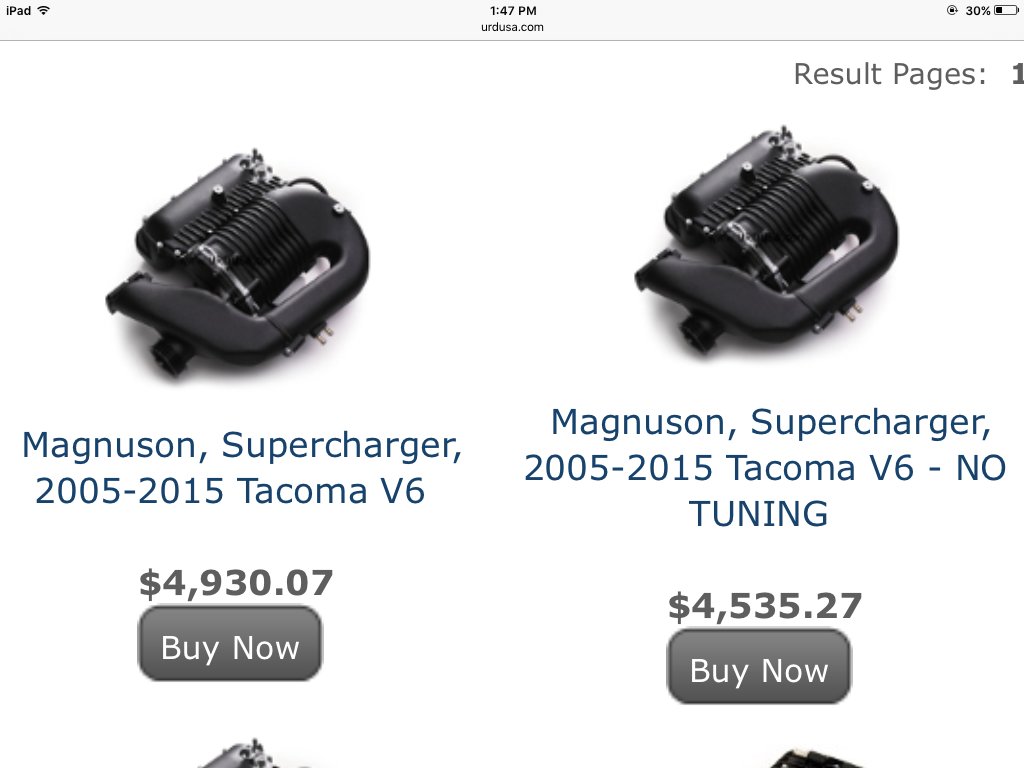Tap the $4,930.07 price text
The height and width of the screenshot is (768, 1024).
click(x=236, y=583)
